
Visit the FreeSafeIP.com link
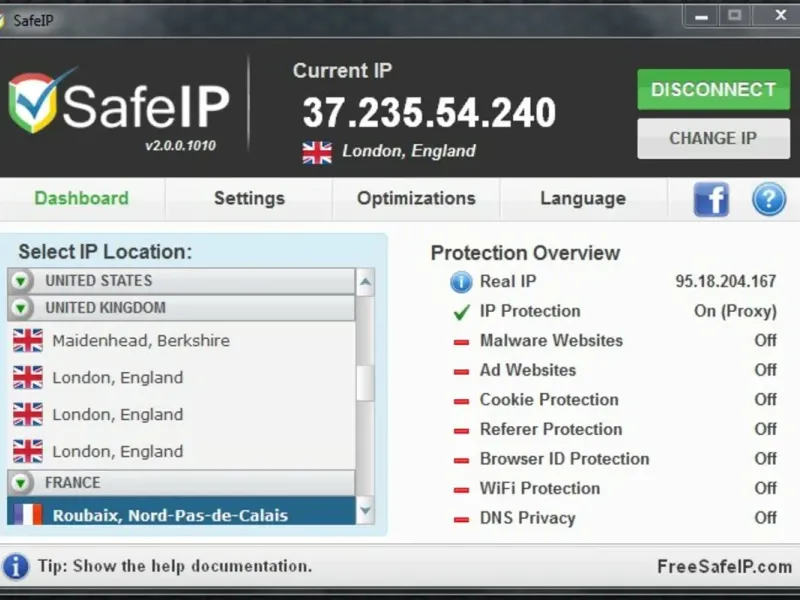[x=724, y=566]
